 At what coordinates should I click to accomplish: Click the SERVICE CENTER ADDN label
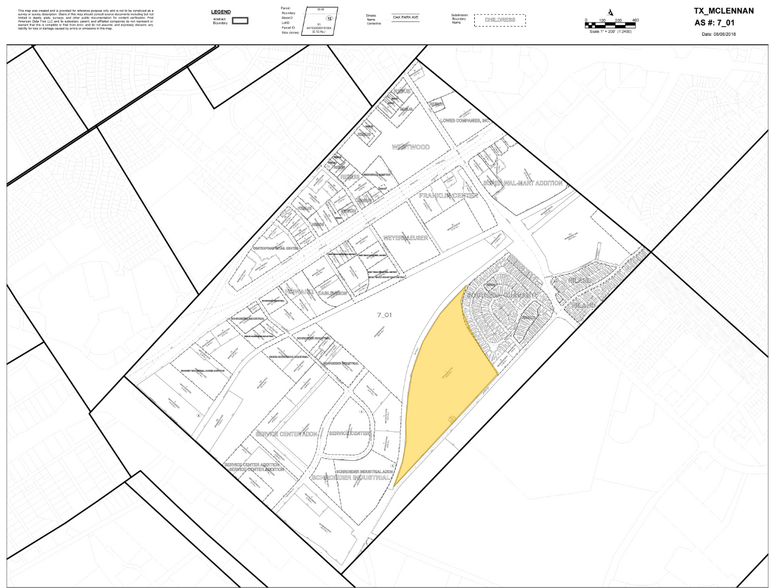286,434
